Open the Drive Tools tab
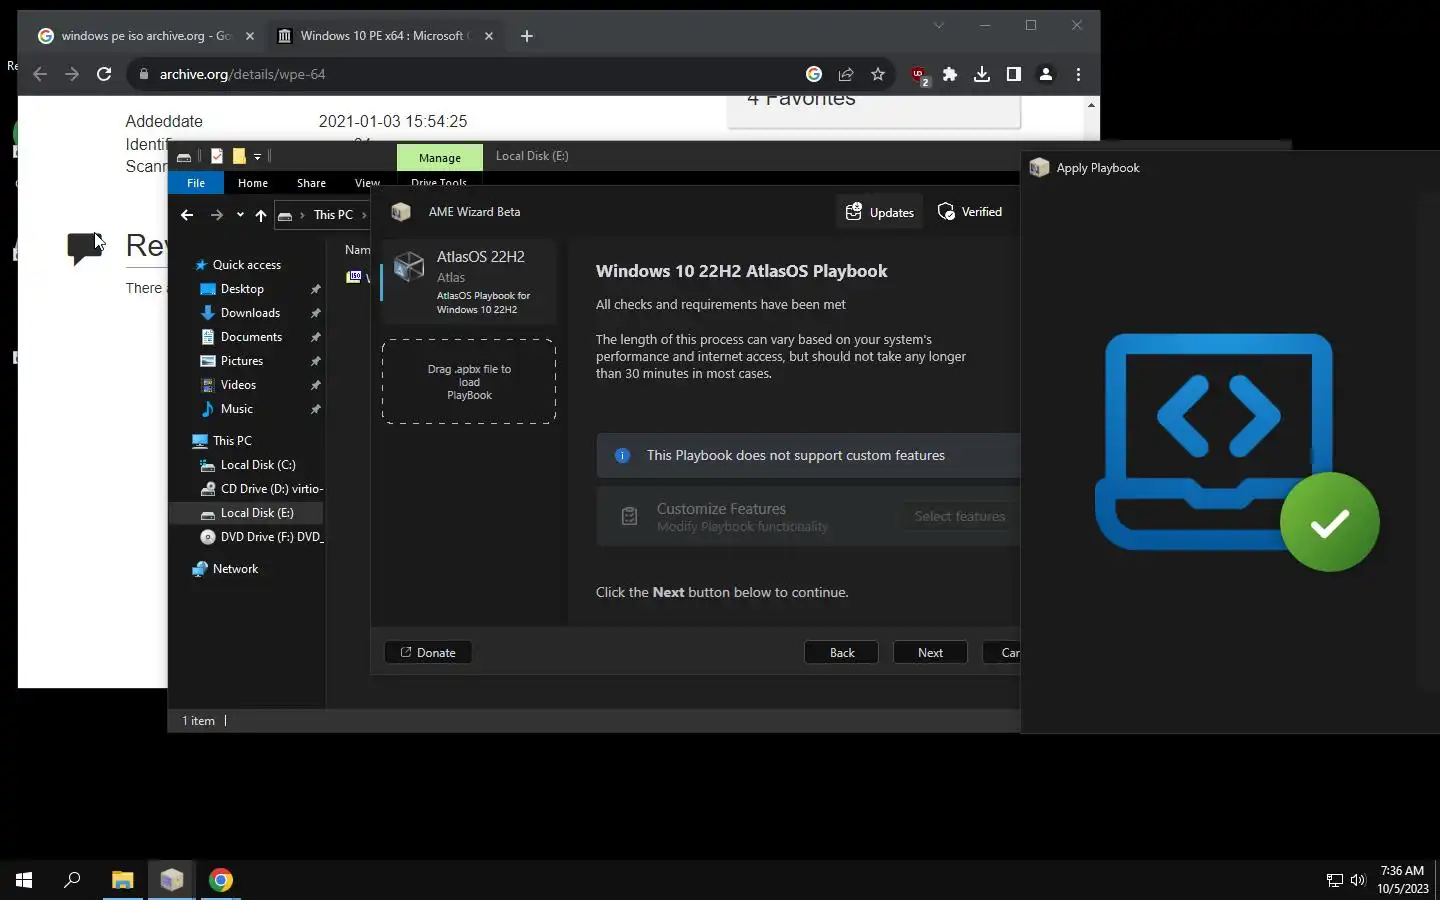The height and width of the screenshot is (900, 1440). pyautogui.click(x=439, y=182)
